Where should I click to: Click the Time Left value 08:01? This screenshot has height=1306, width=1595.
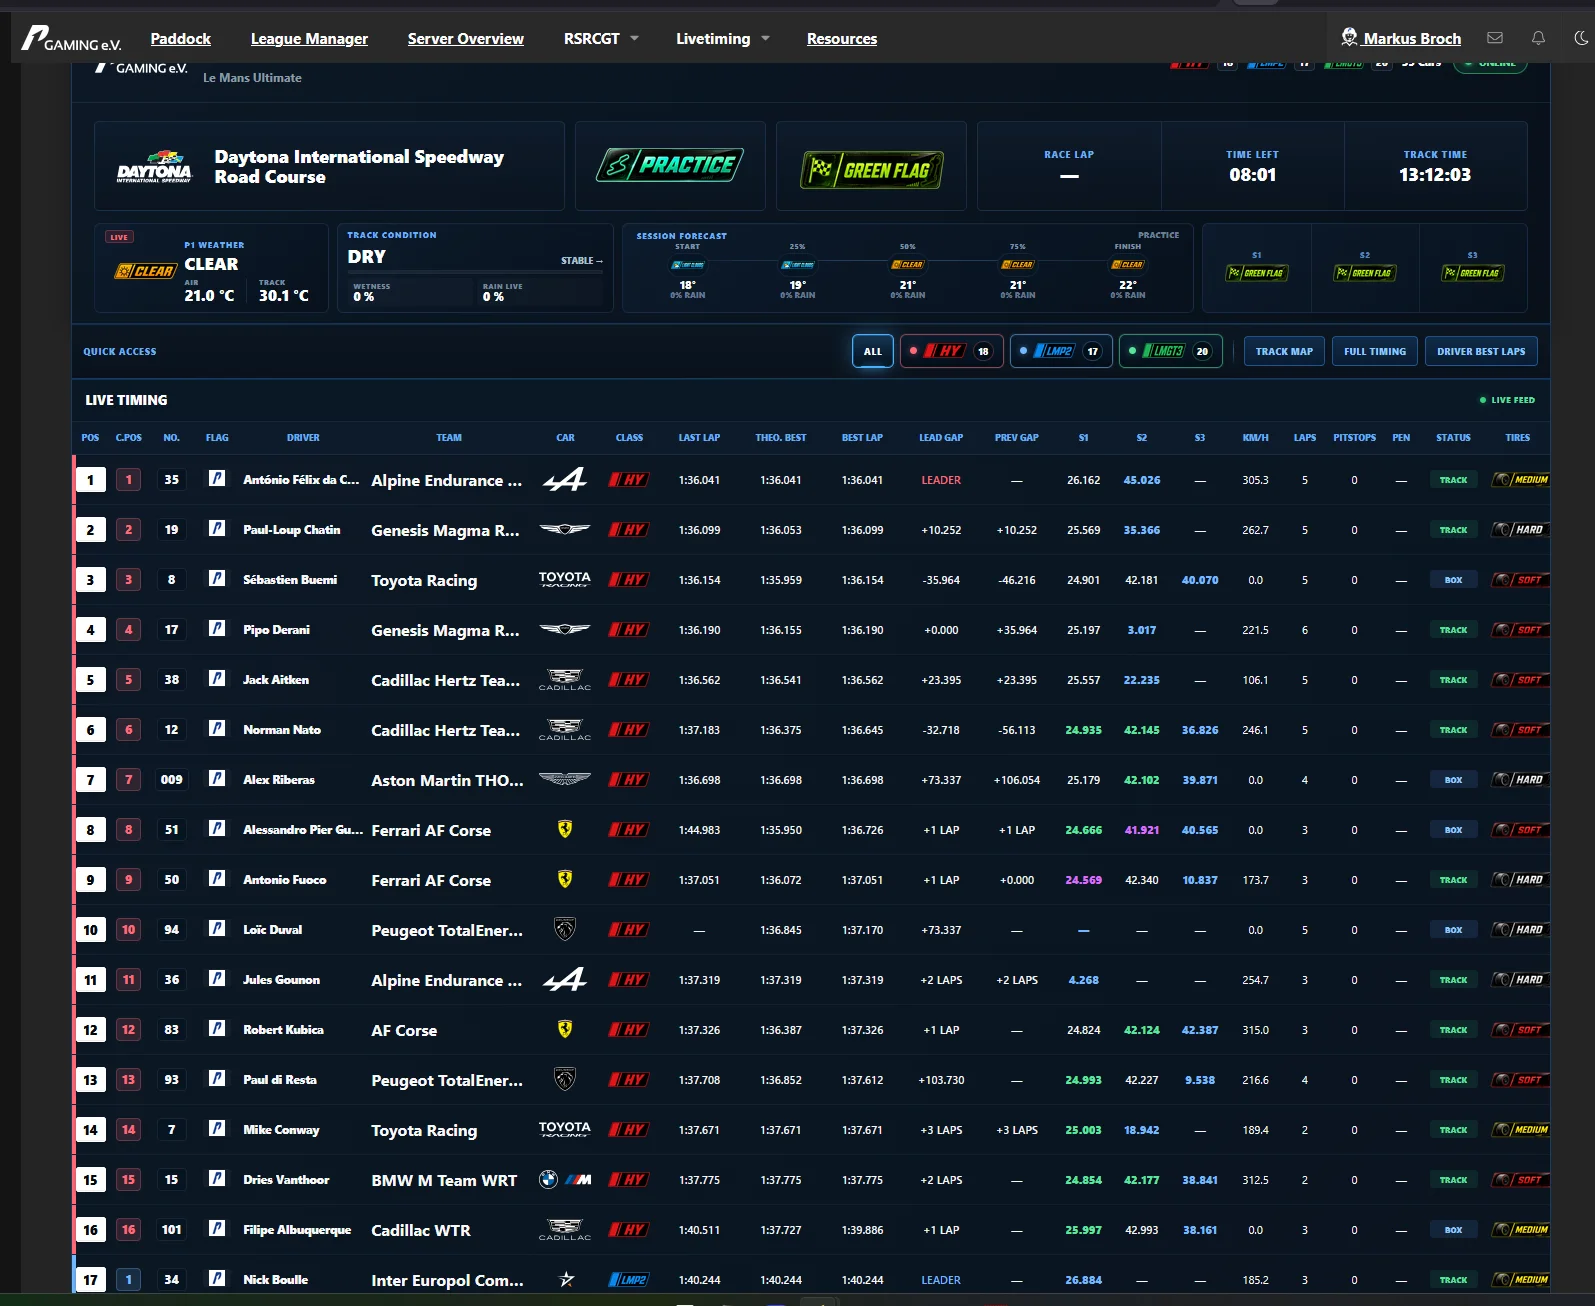click(1252, 175)
